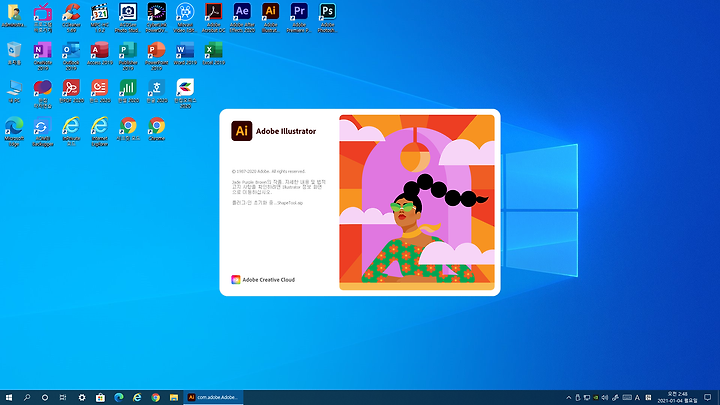Open the Recycle Bin on the desktop
Viewport: 720px width, 405px height.
tap(14, 53)
